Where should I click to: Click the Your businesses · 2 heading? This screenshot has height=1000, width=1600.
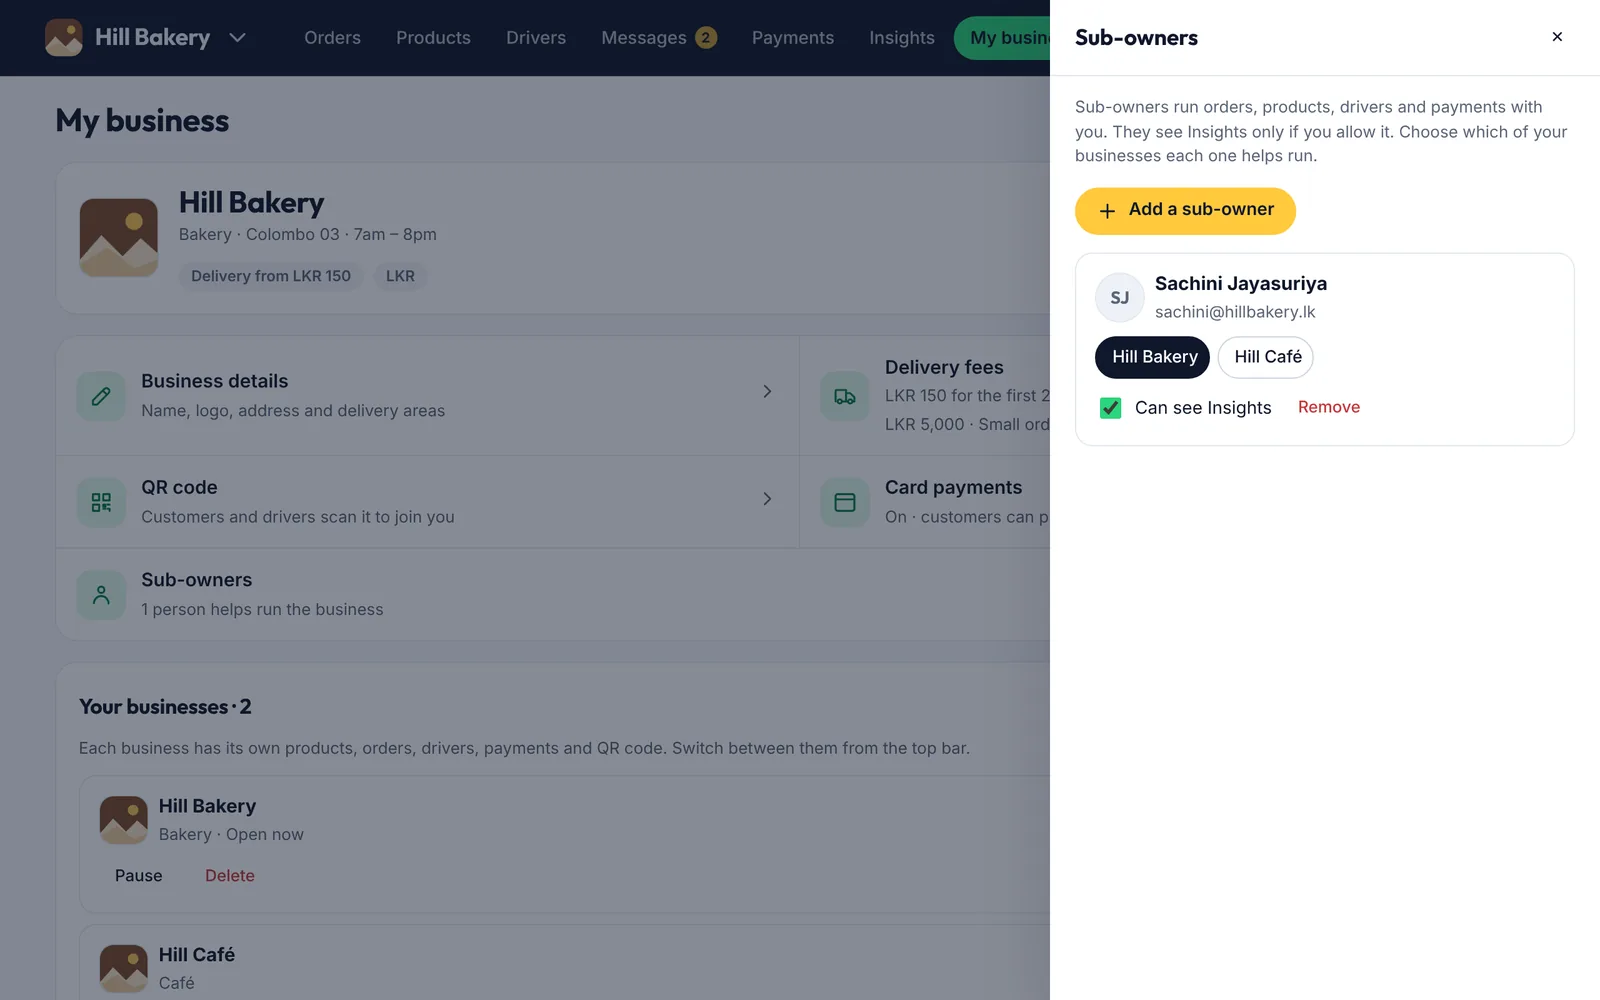[165, 707]
